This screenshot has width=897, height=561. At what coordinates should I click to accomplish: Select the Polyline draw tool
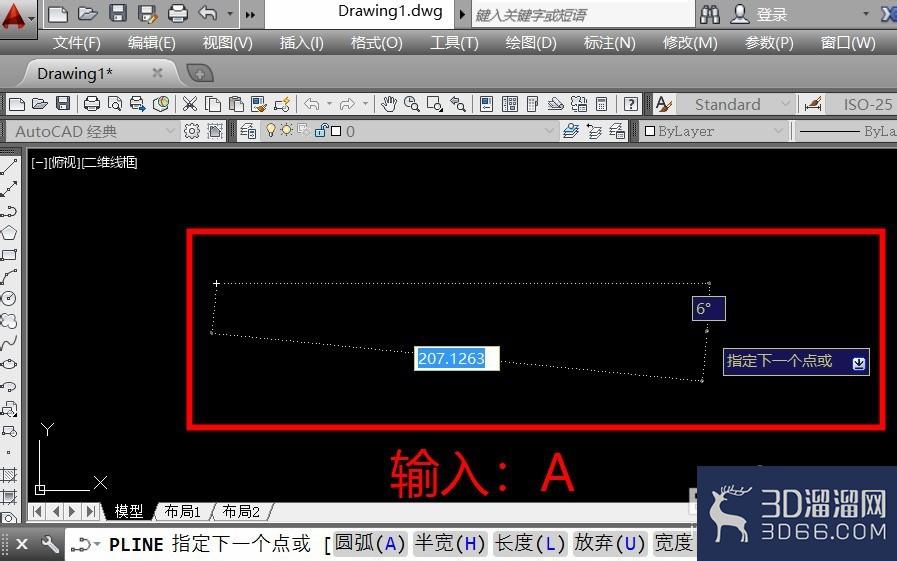point(9,211)
